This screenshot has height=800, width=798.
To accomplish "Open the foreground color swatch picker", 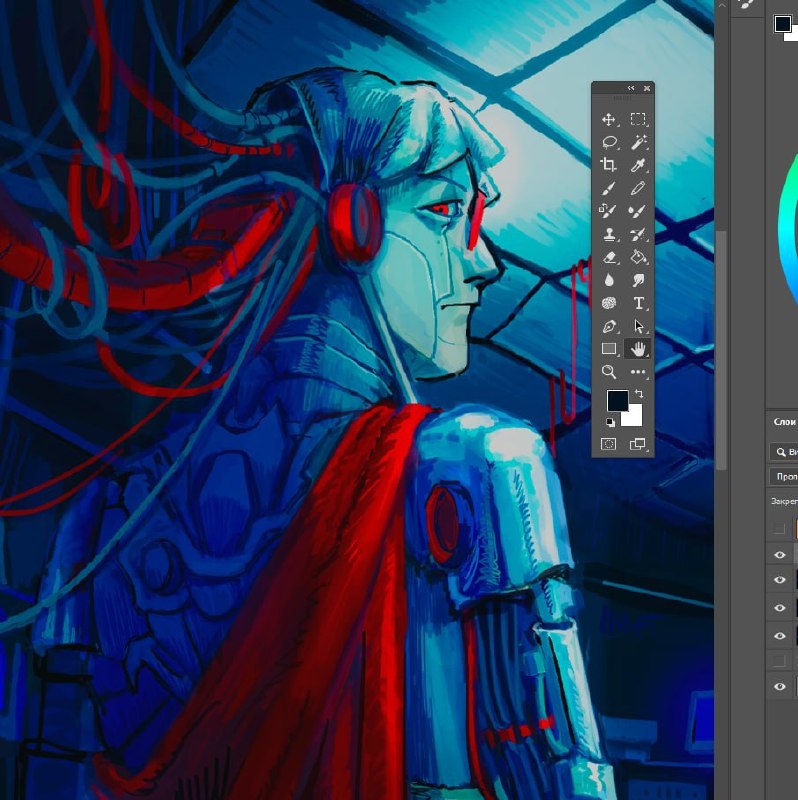I will pos(617,399).
